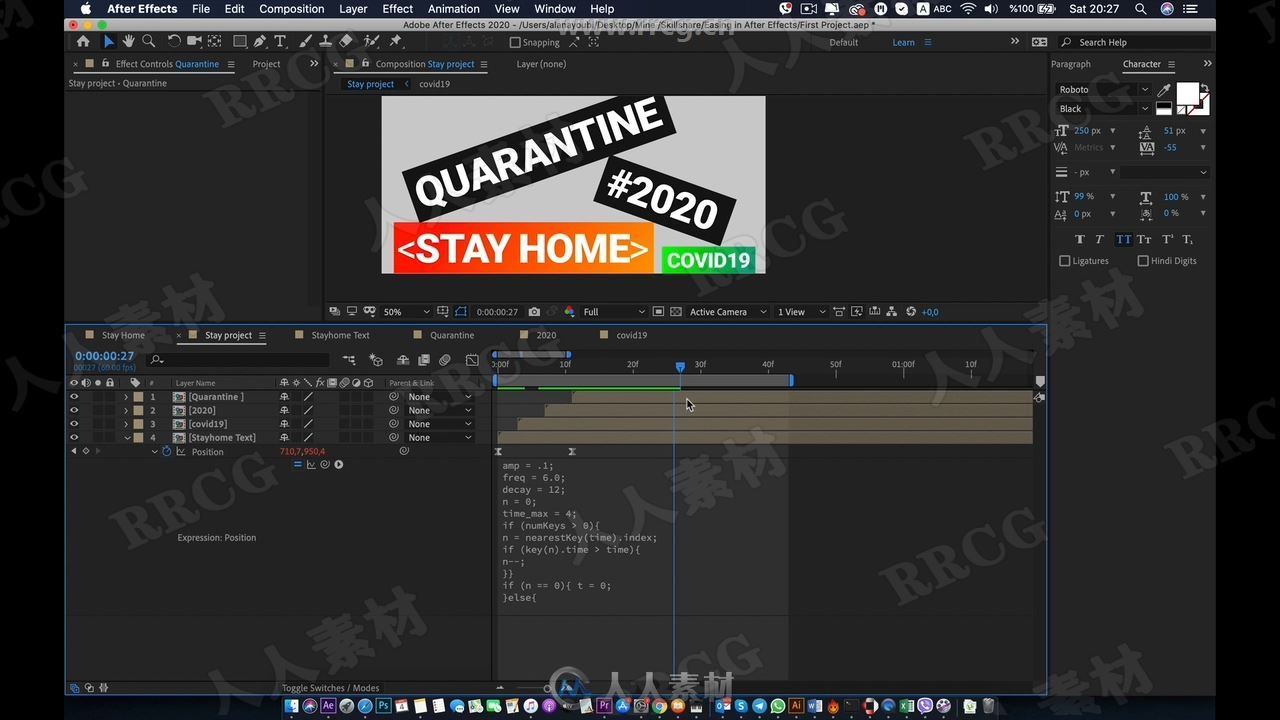
Task: Open the Composition menu
Action: point(291,9)
